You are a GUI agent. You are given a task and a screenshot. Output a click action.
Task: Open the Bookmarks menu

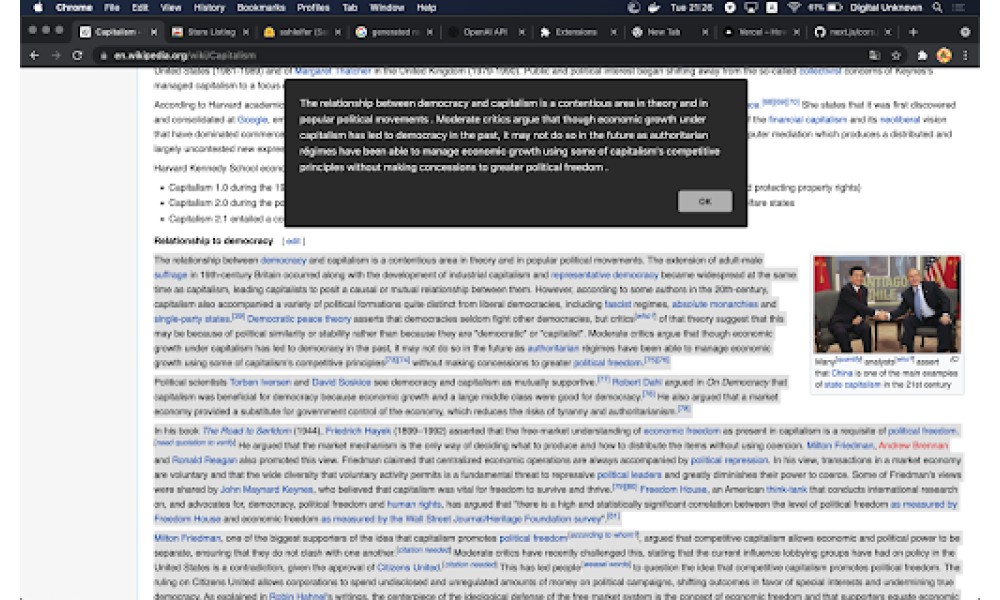coord(261,8)
